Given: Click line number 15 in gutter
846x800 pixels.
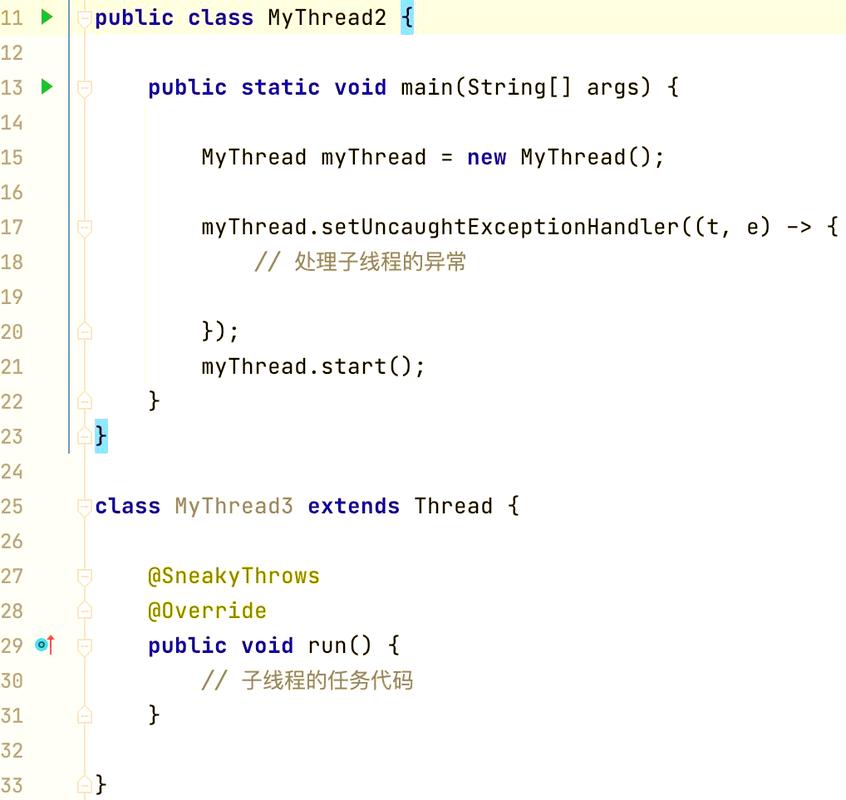Looking at the screenshot, I should 12,158.
